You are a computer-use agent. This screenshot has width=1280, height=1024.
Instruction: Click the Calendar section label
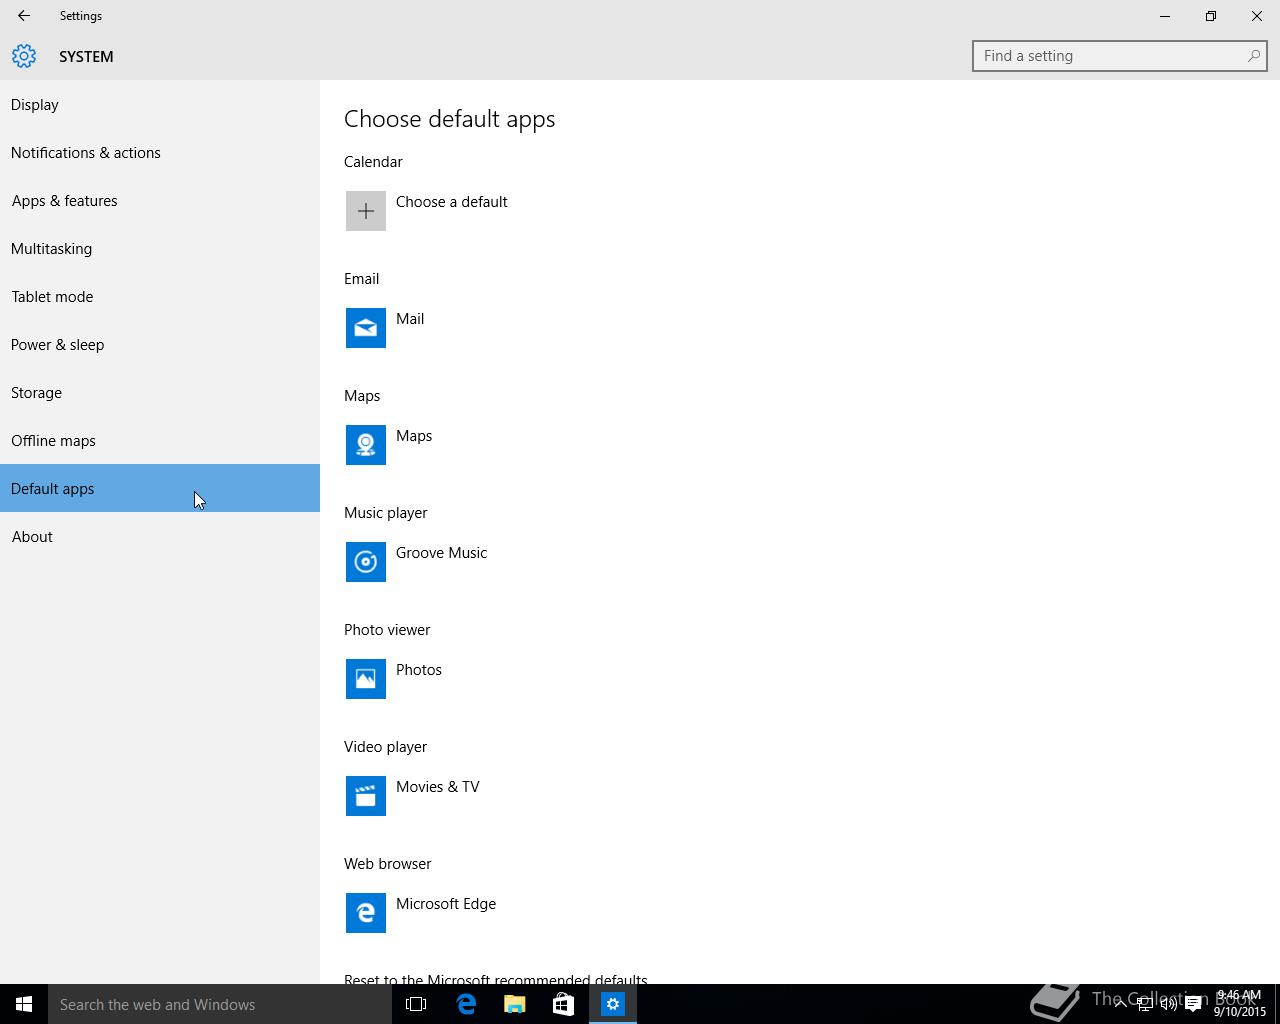coord(373,162)
